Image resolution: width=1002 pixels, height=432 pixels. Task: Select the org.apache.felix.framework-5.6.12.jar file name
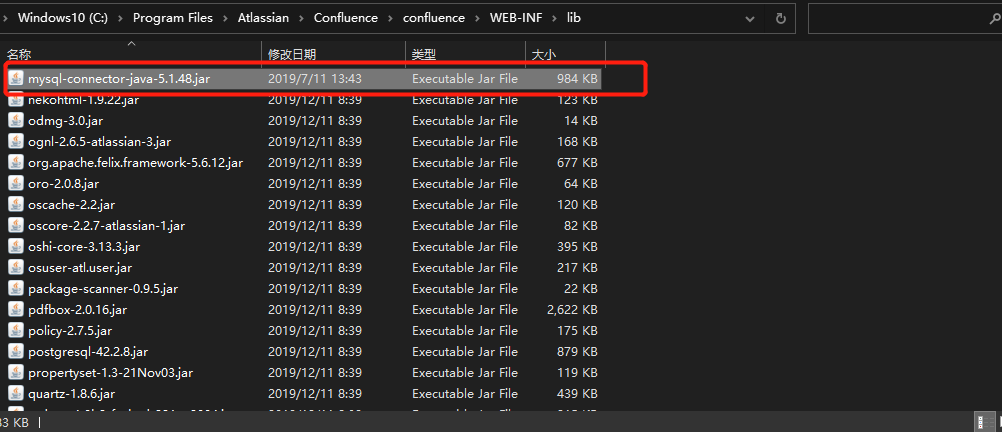click(136, 163)
